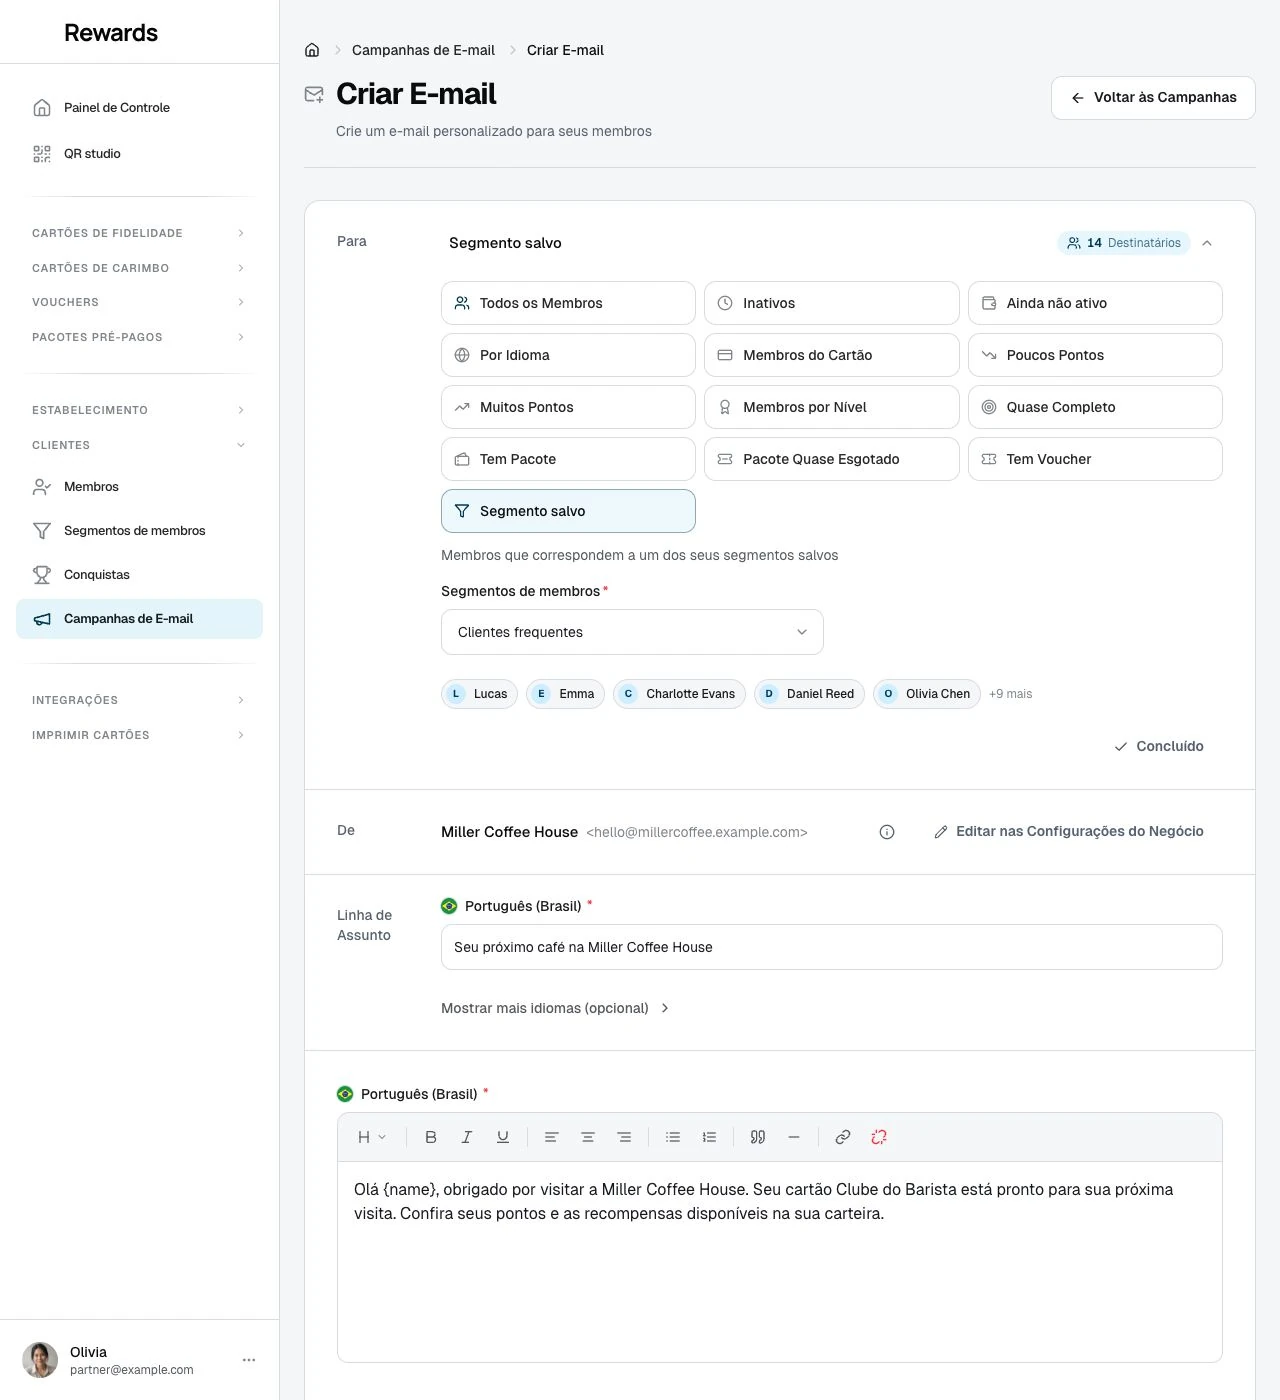Align text right in editor
This screenshot has height=1400, width=1280.
pyautogui.click(x=624, y=1137)
